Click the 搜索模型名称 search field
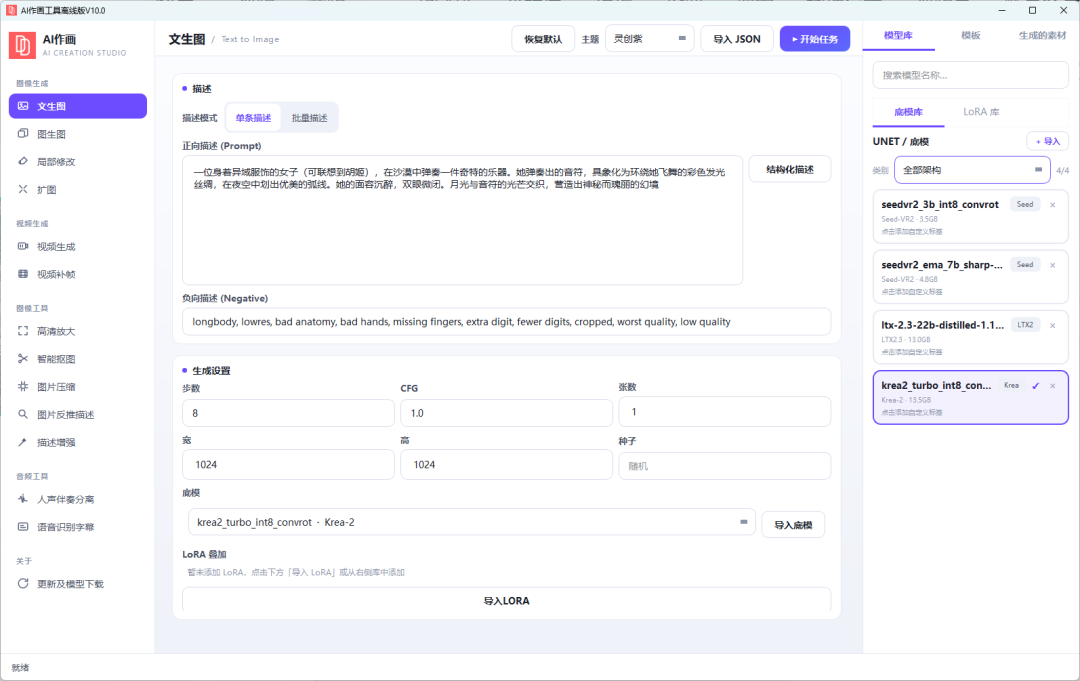 click(970, 75)
